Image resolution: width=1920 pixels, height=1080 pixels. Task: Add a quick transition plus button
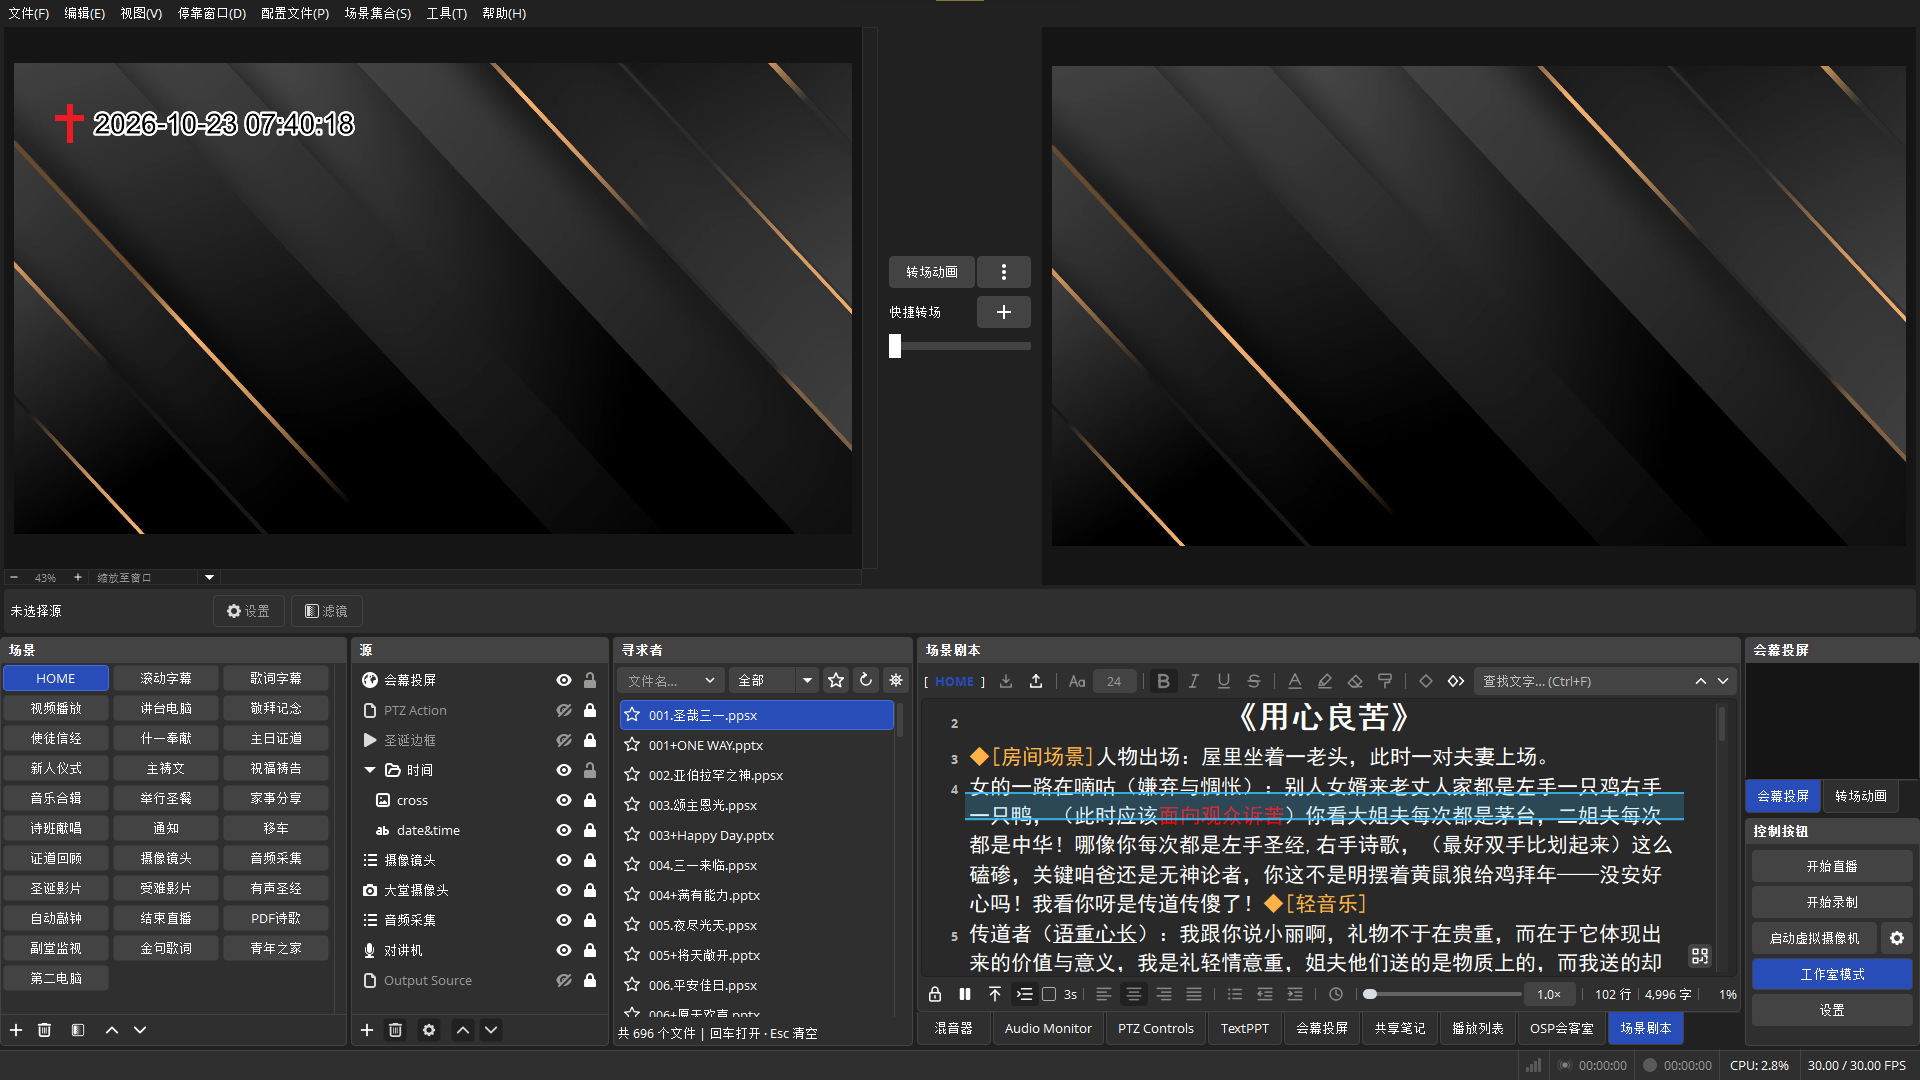click(1004, 312)
